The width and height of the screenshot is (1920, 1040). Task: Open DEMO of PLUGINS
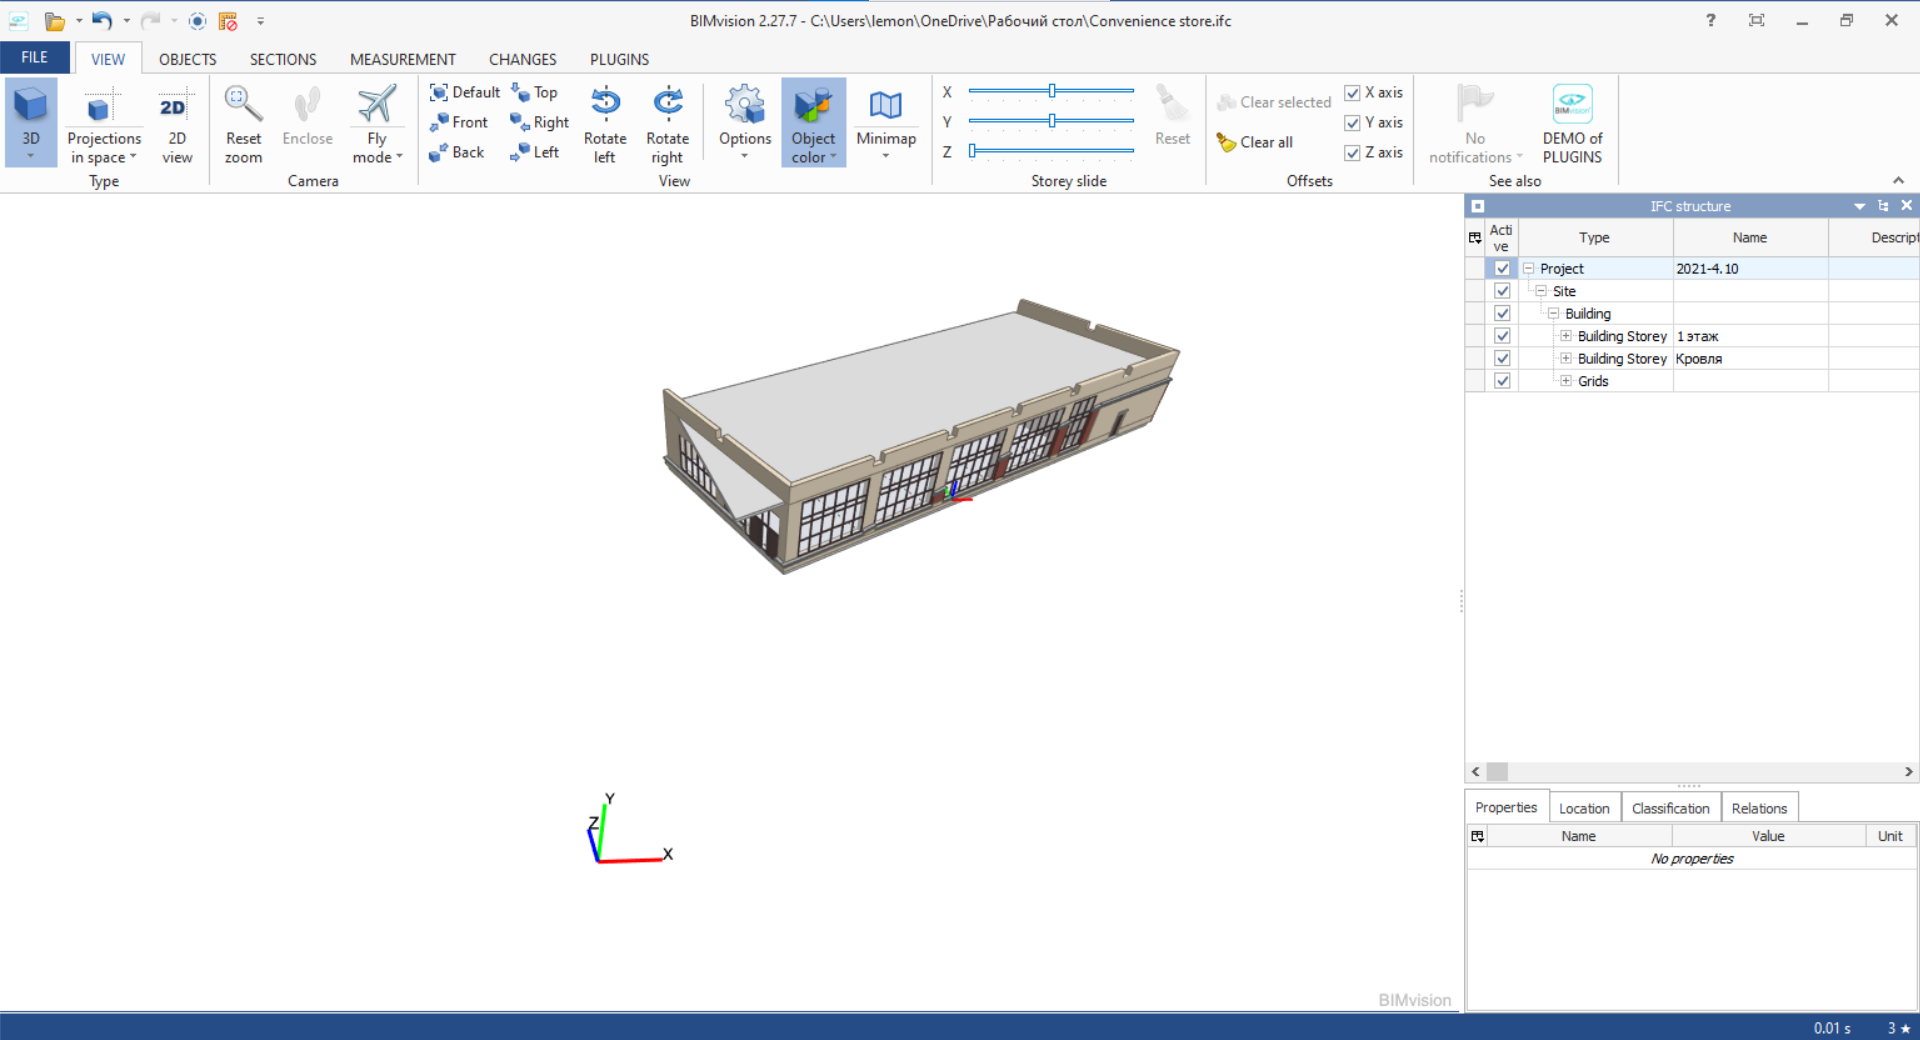coord(1572,124)
